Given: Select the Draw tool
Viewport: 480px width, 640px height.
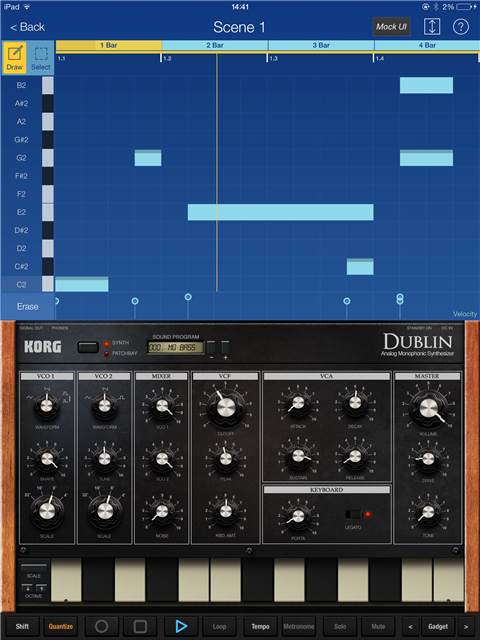Looking at the screenshot, I should 14,58.
